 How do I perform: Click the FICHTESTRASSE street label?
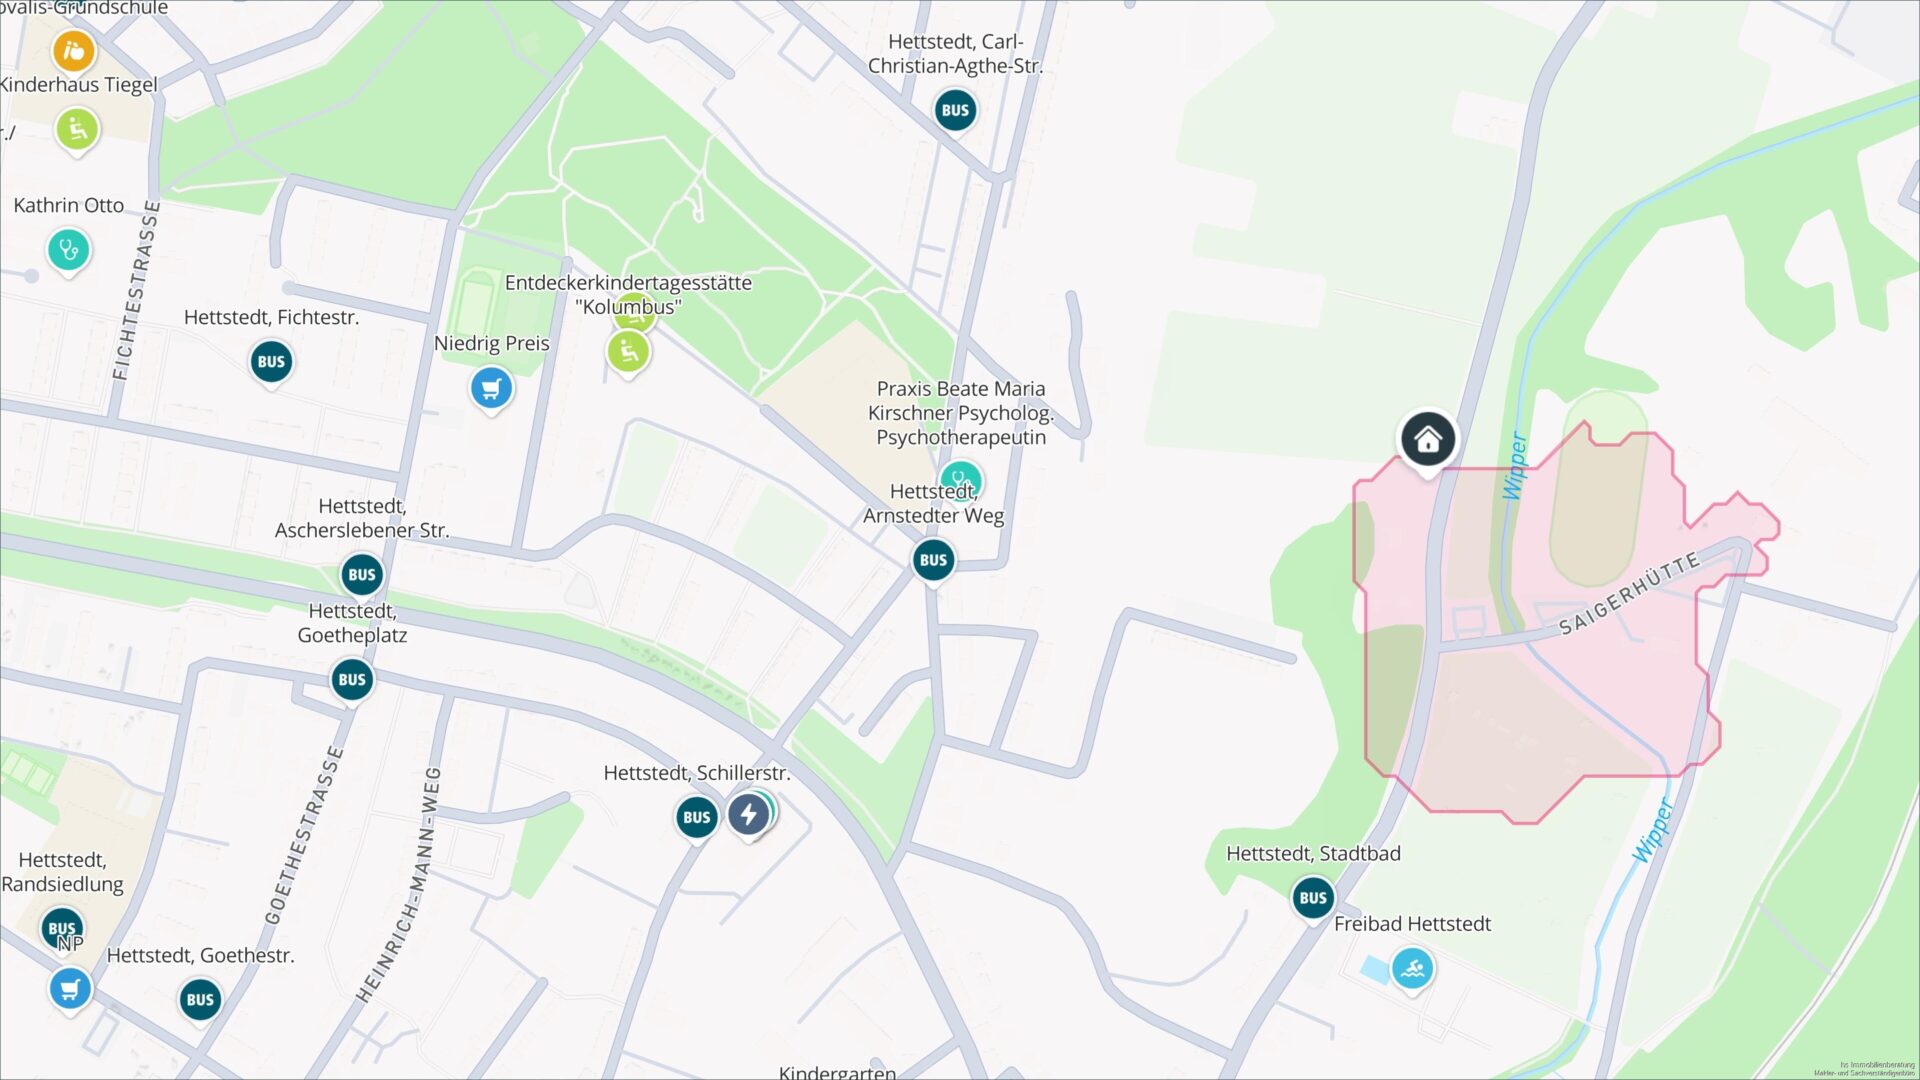tap(135, 290)
